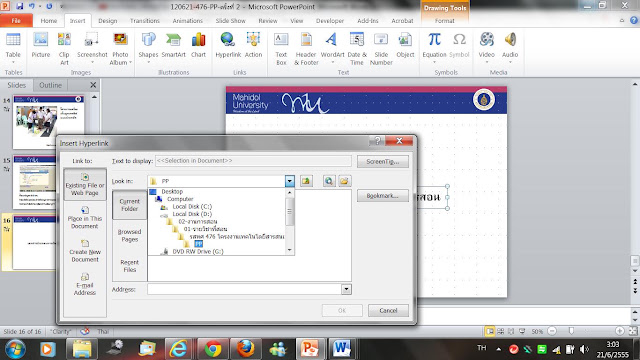Open Google Chrome from the taskbar
The image size is (640, 360).
pyautogui.click(x=213, y=349)
